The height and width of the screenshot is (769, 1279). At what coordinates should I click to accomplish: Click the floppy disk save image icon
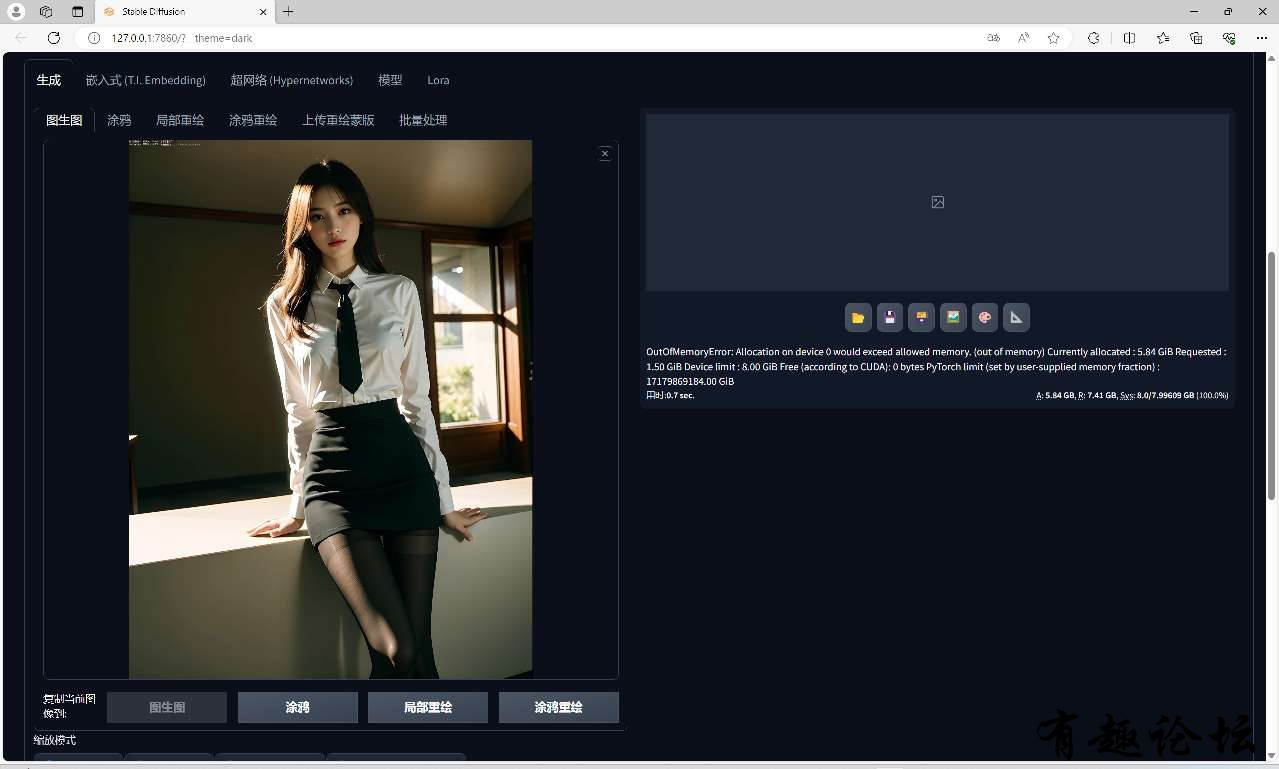tap(890, 318)
